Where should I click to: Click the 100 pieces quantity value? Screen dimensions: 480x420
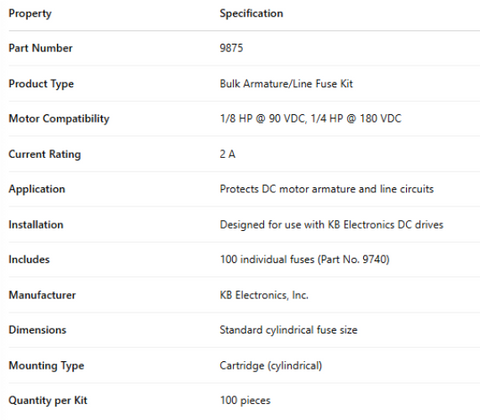point(245,400)
